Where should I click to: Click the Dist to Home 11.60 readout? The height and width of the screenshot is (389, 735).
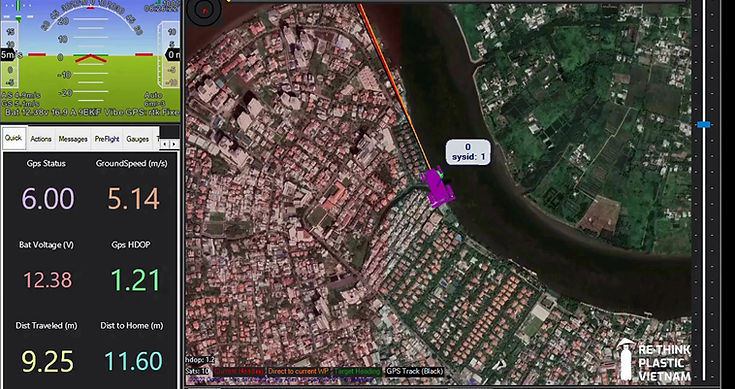click(x=133, y=361)
